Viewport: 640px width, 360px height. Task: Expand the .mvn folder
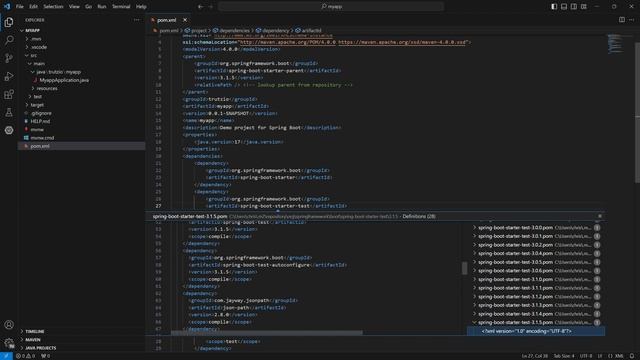coord(27,39)
